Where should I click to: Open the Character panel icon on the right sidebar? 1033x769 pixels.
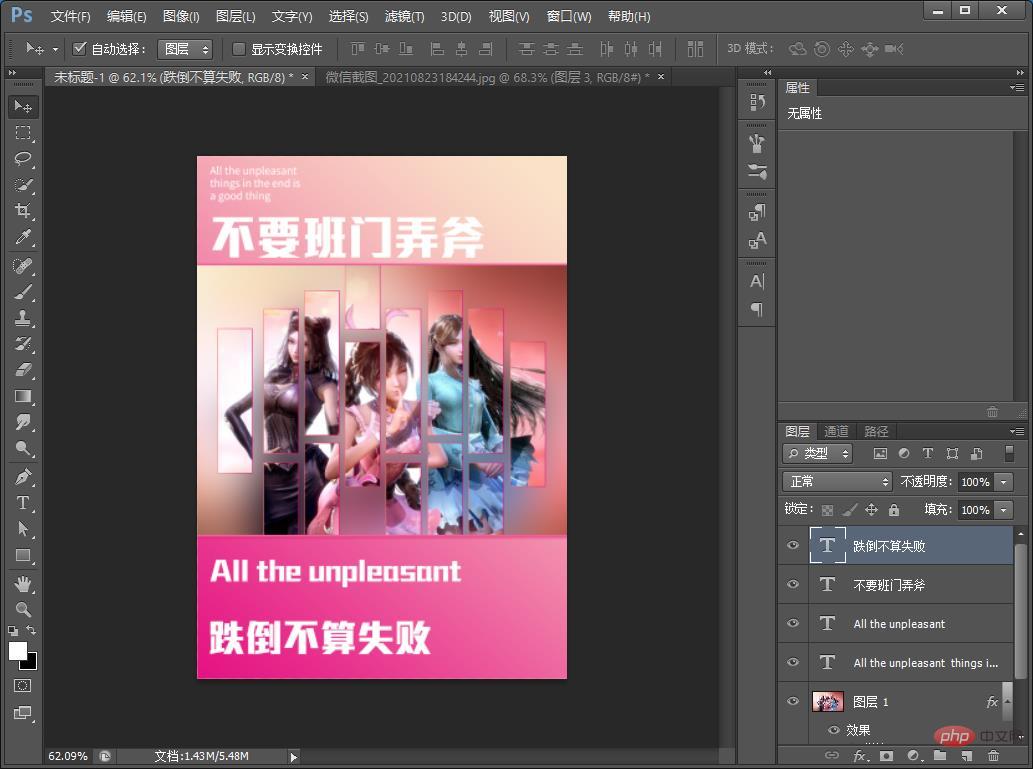pyautogui.click(x=757, y=281)
